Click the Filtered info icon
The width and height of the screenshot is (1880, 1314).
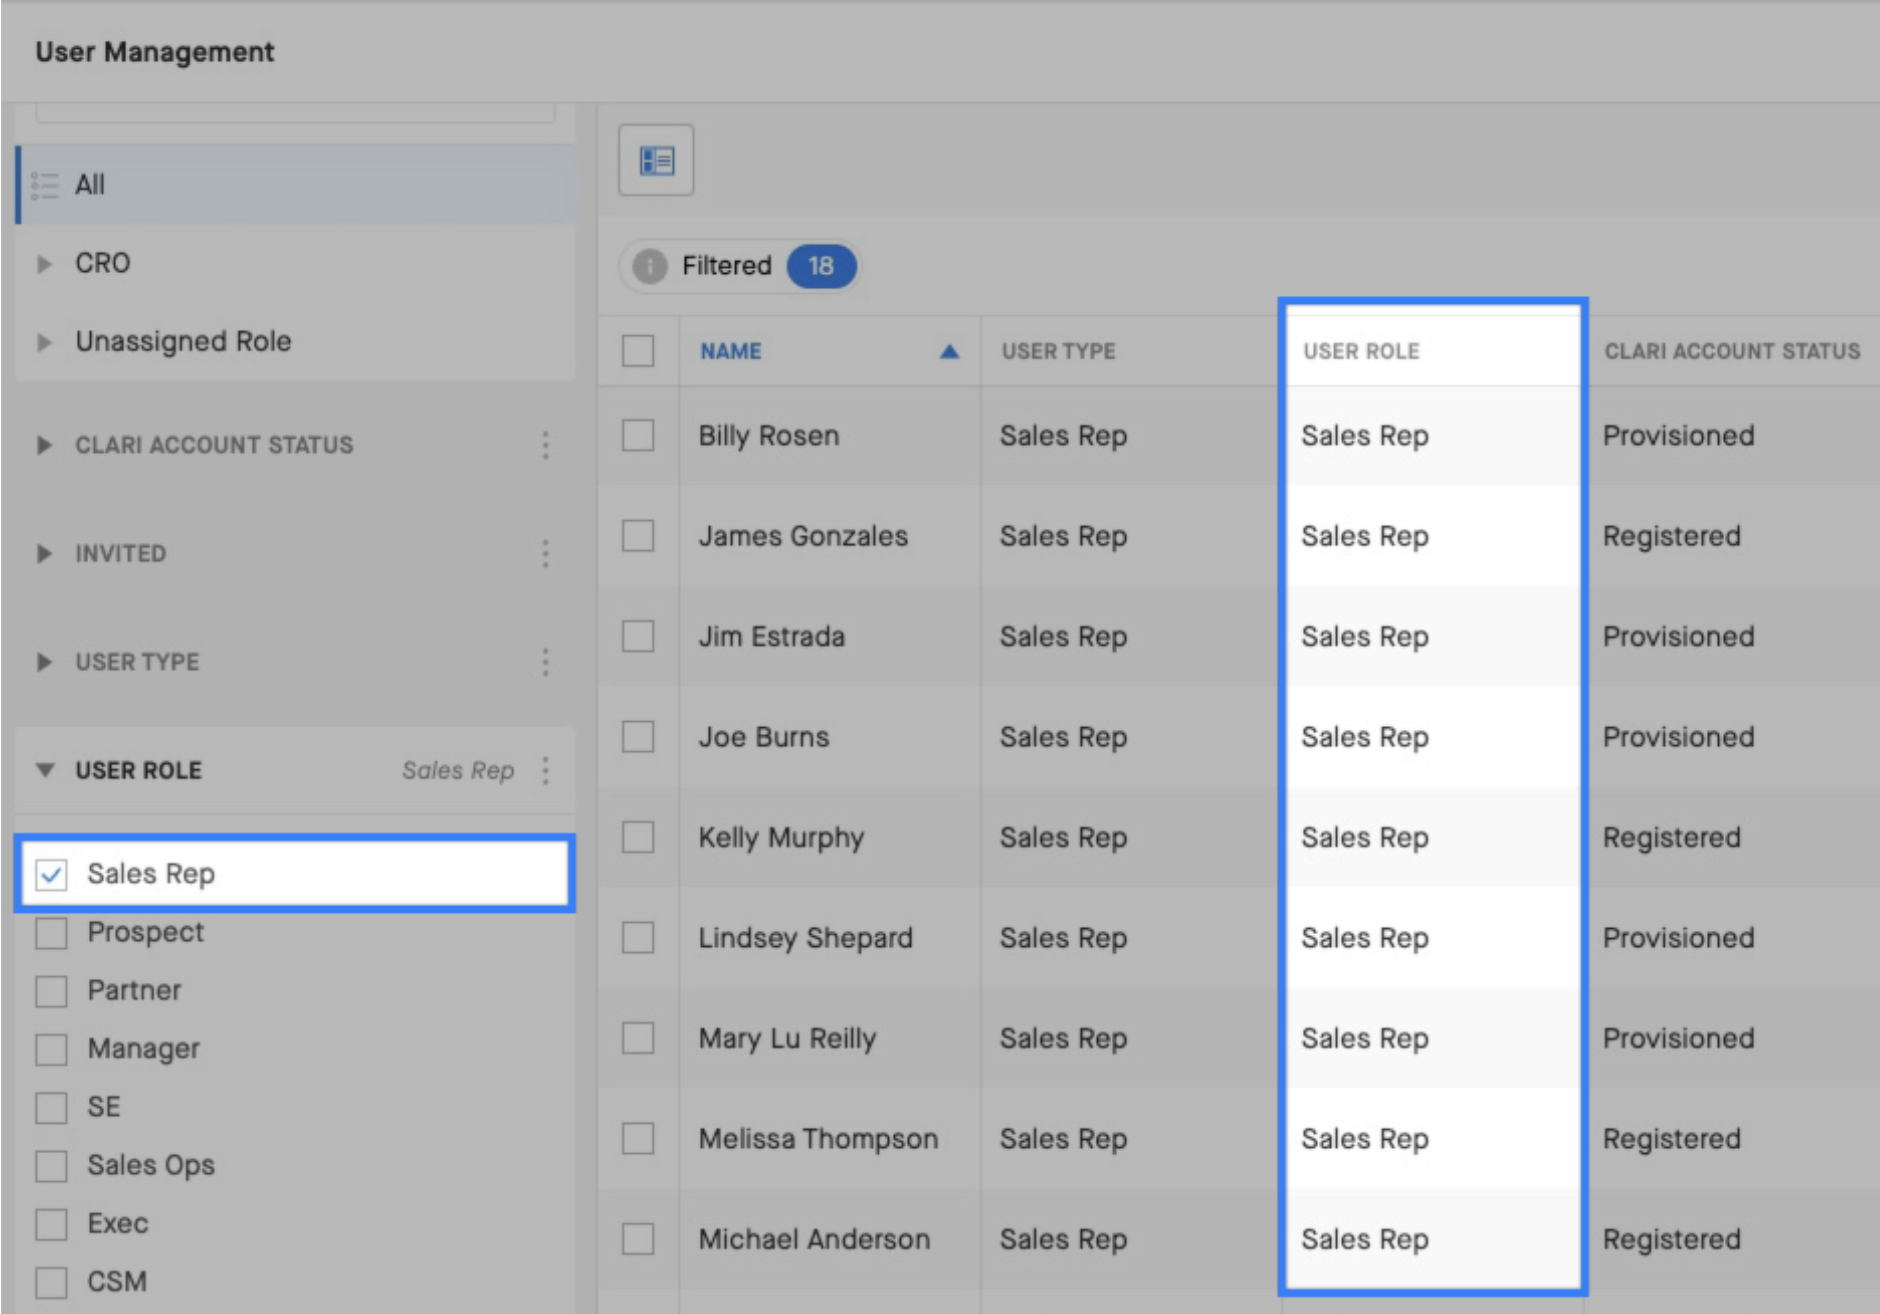[x=650, y=266]
